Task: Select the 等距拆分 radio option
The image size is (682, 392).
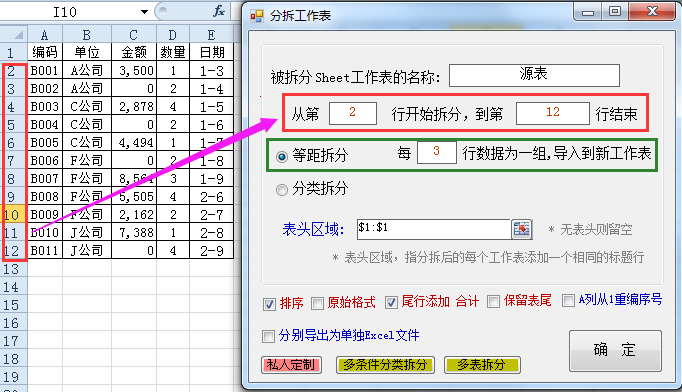Action: click(282, 156)
